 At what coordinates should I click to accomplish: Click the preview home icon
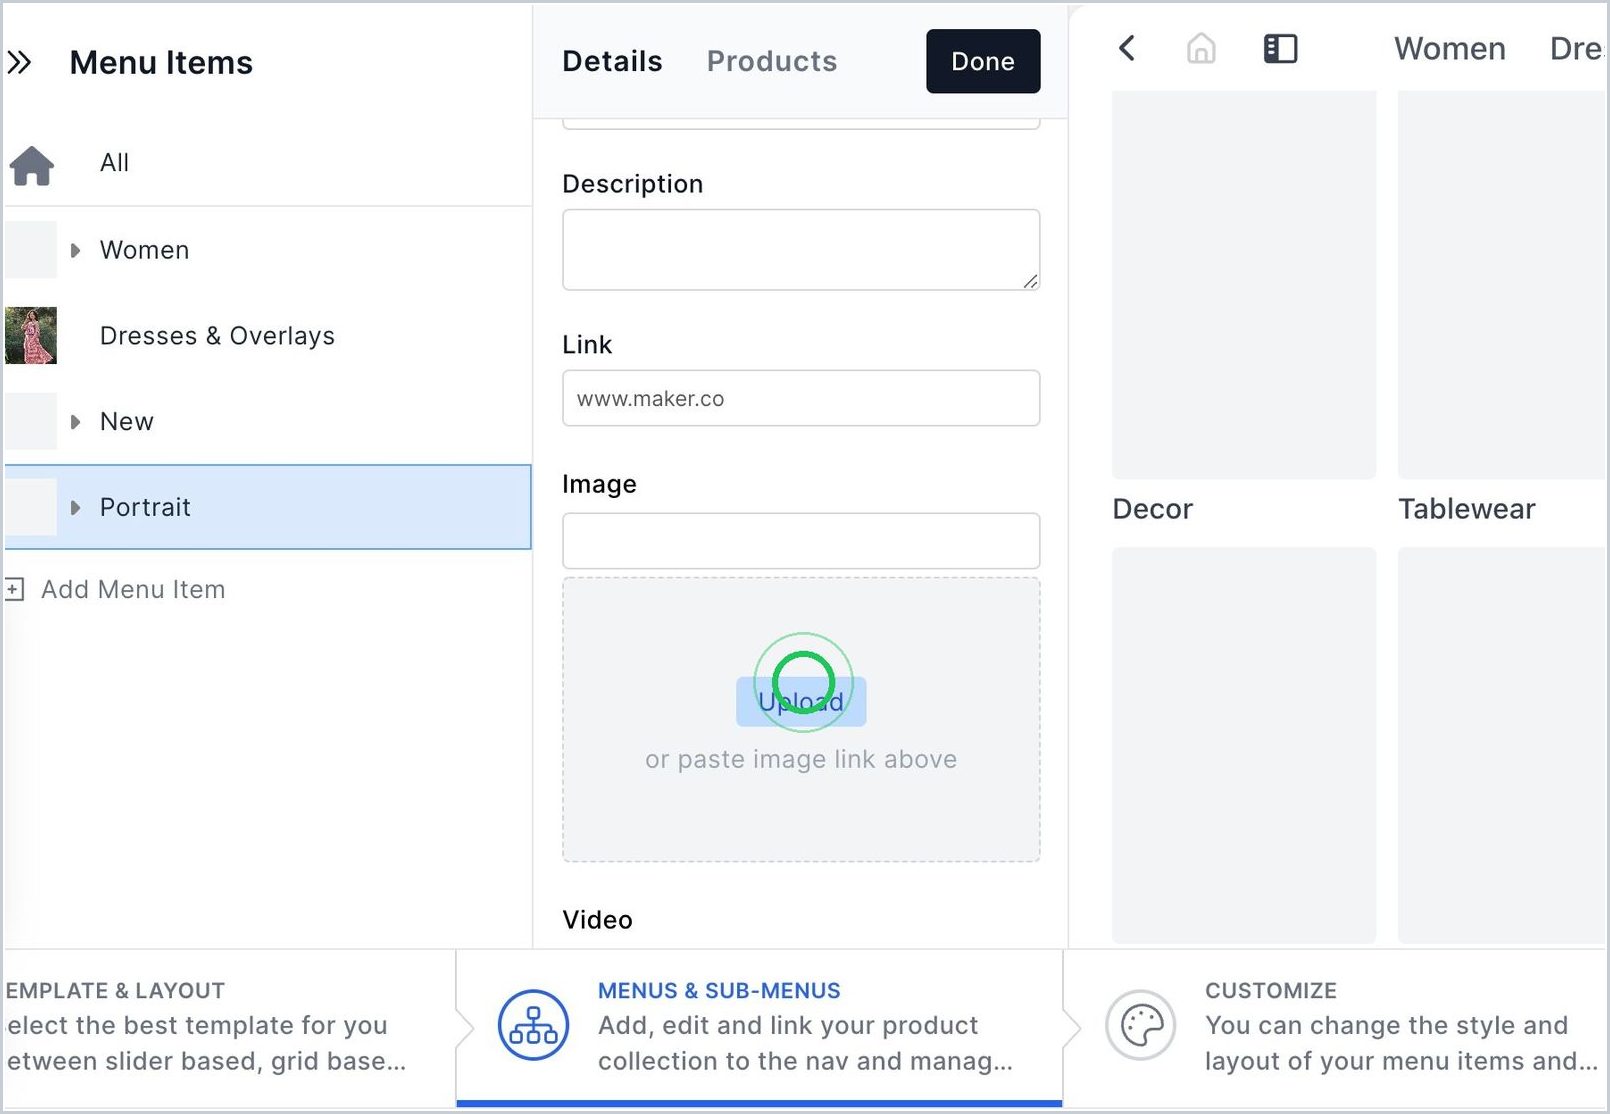1201,48
